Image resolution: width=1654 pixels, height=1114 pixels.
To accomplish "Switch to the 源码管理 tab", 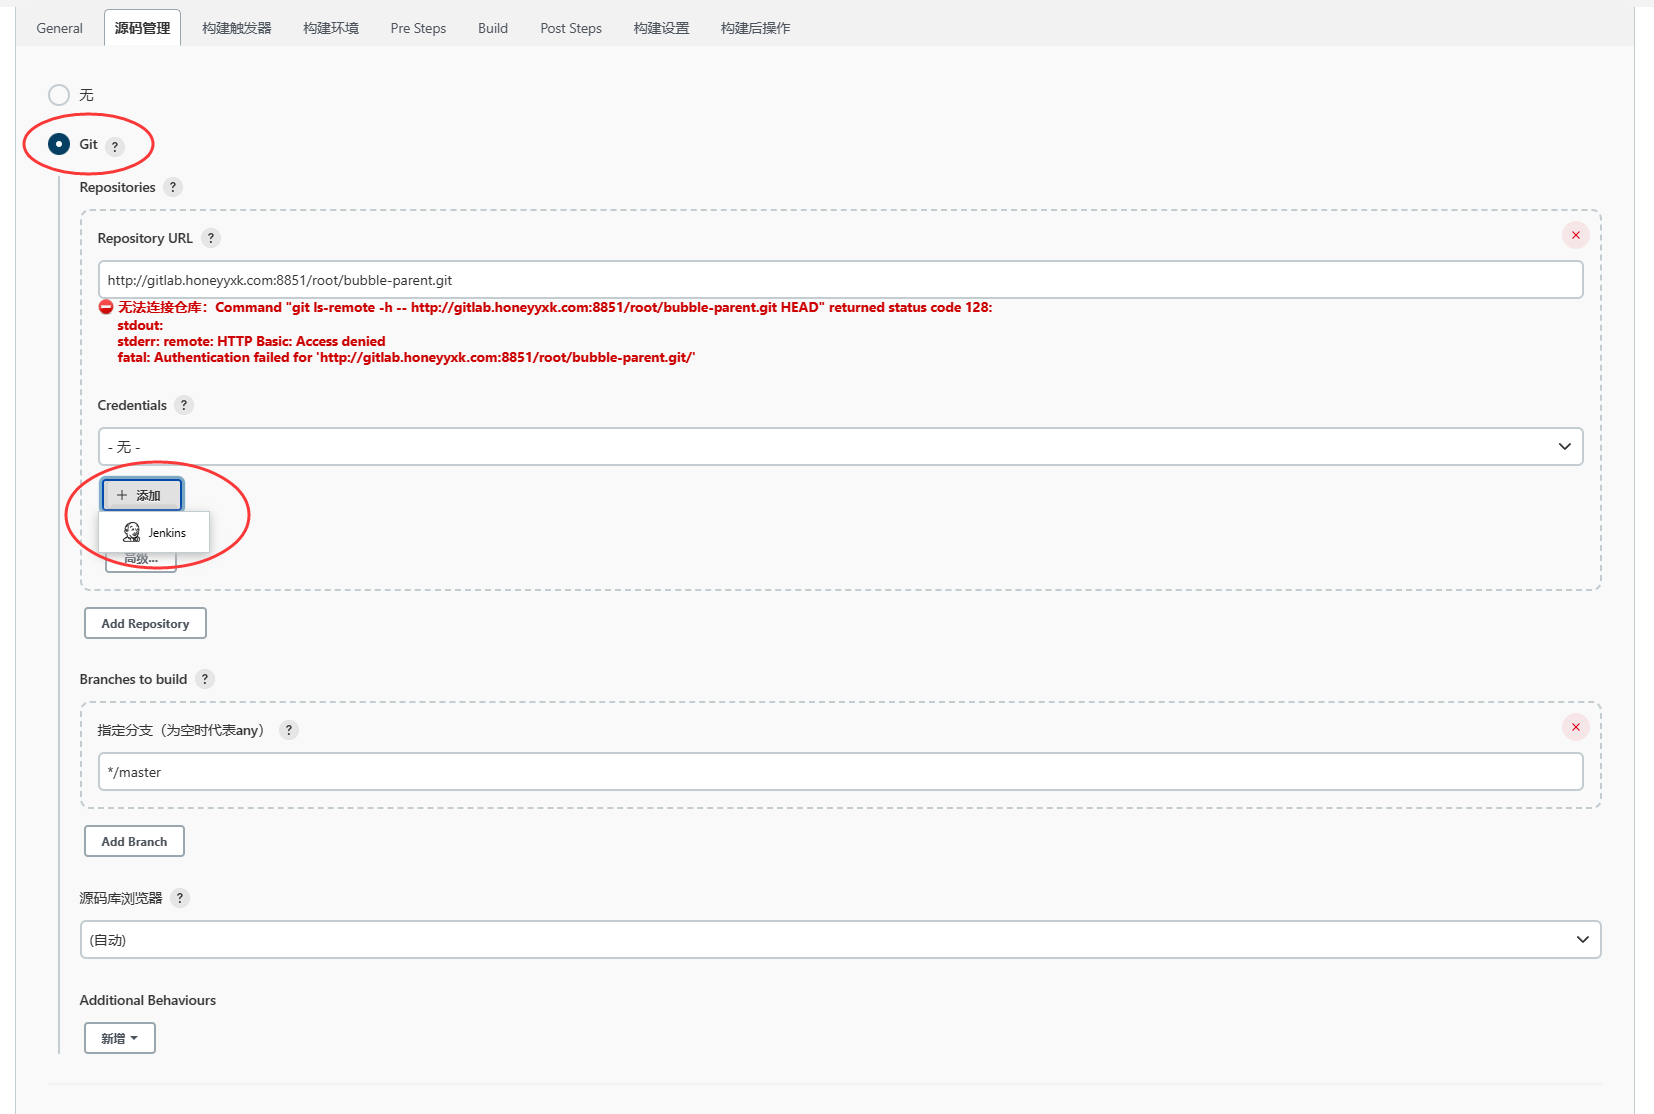I will click(x=142, y=28).
